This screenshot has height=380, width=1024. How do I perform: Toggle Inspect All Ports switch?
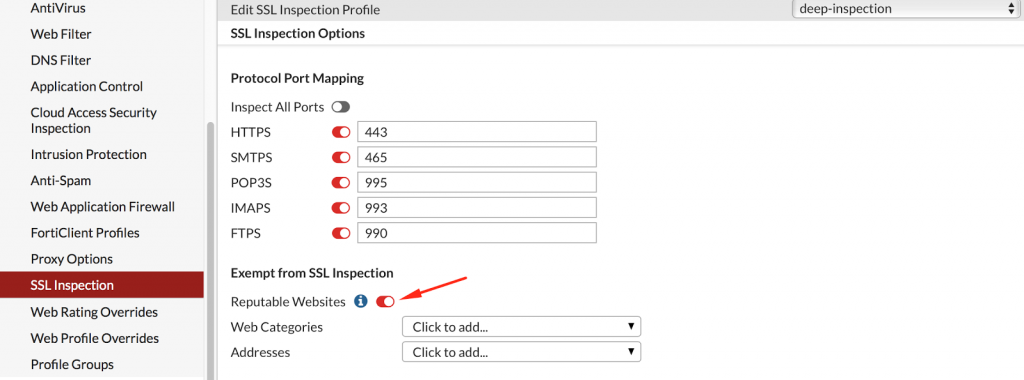340,106
